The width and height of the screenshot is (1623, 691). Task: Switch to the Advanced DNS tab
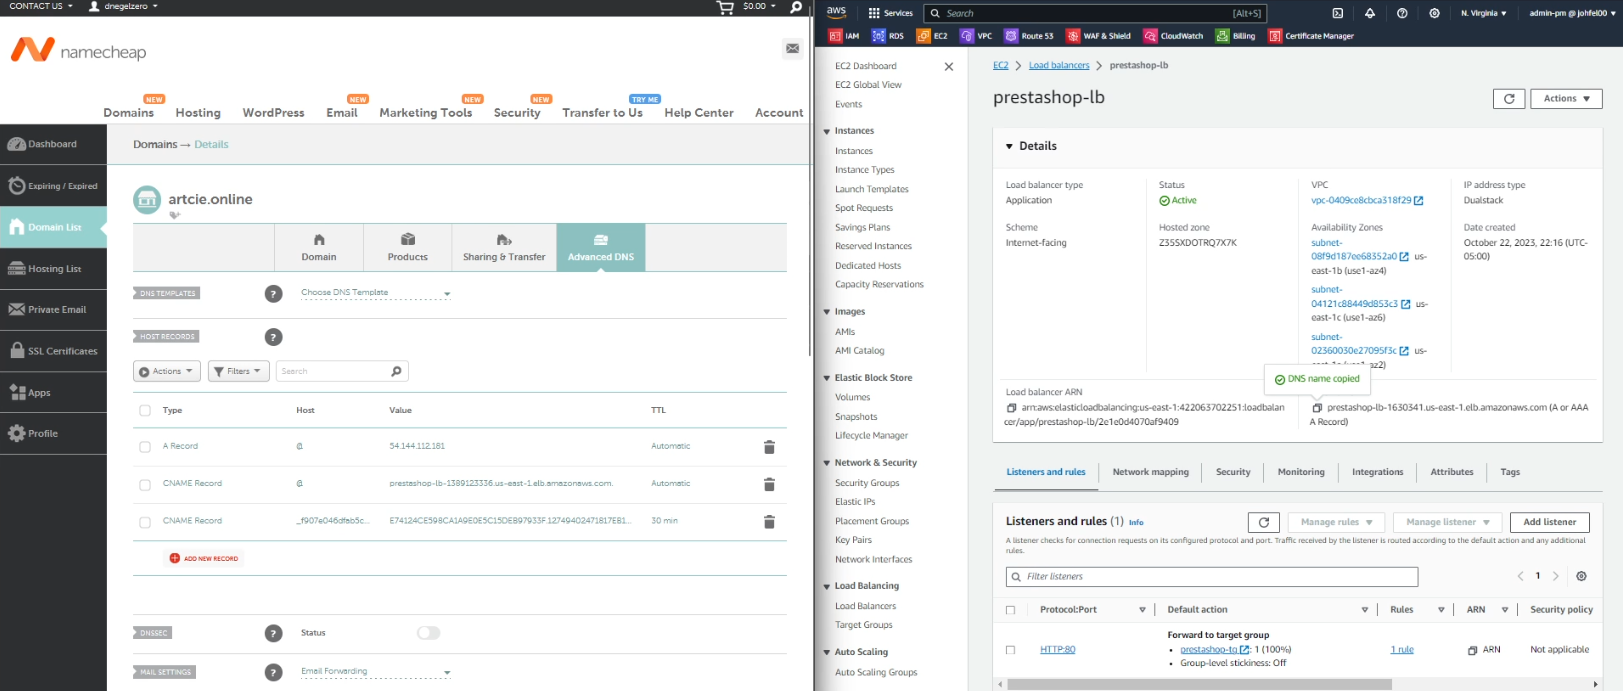click(601, 248)
